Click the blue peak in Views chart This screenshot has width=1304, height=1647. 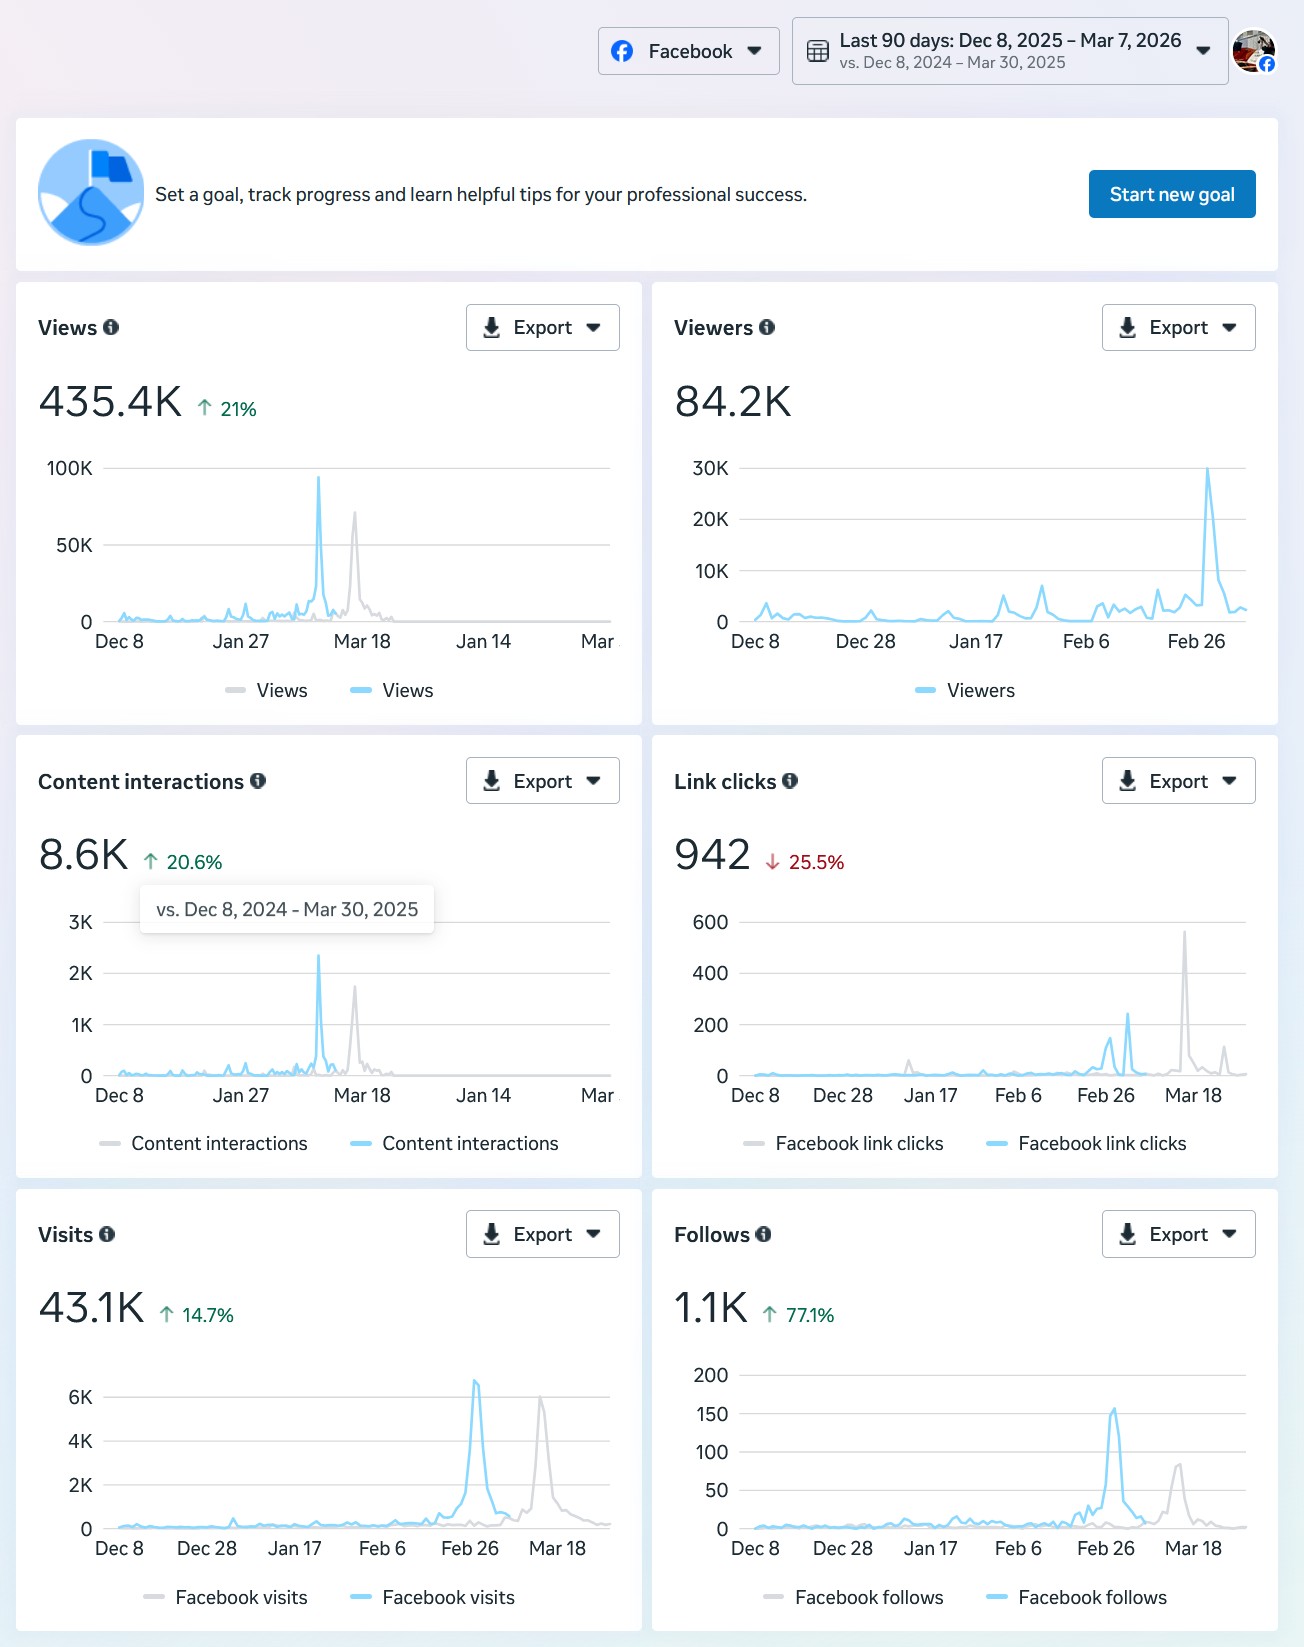[x=319, y=480]
